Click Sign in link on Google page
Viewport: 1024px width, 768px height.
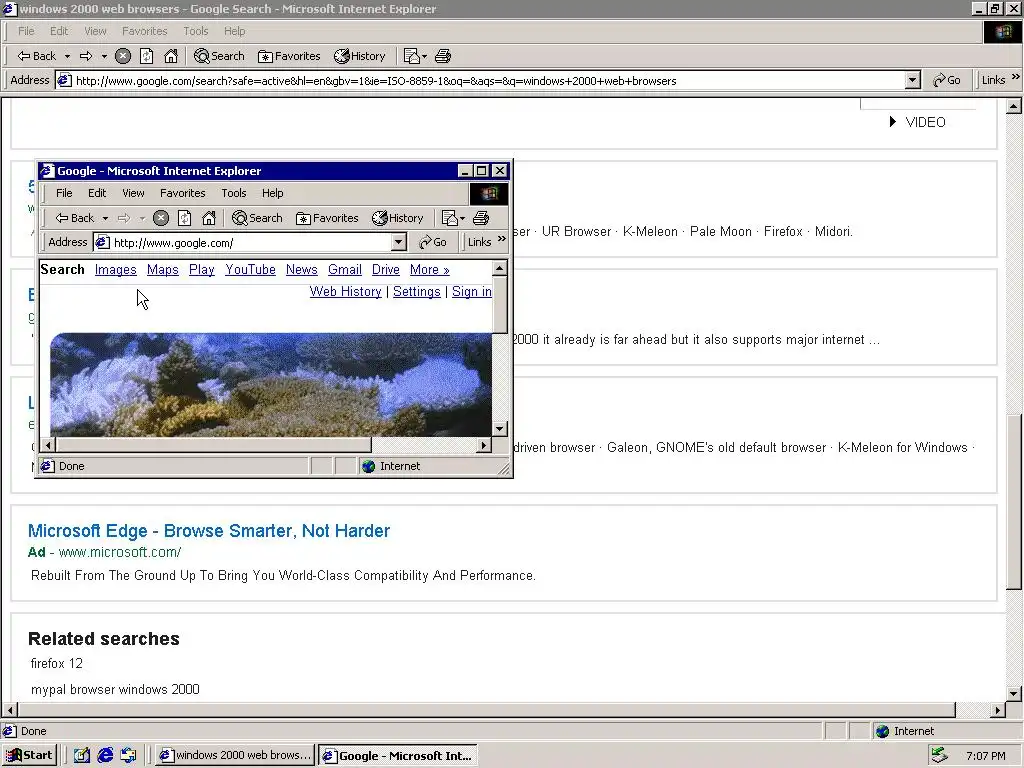[472, 292]
